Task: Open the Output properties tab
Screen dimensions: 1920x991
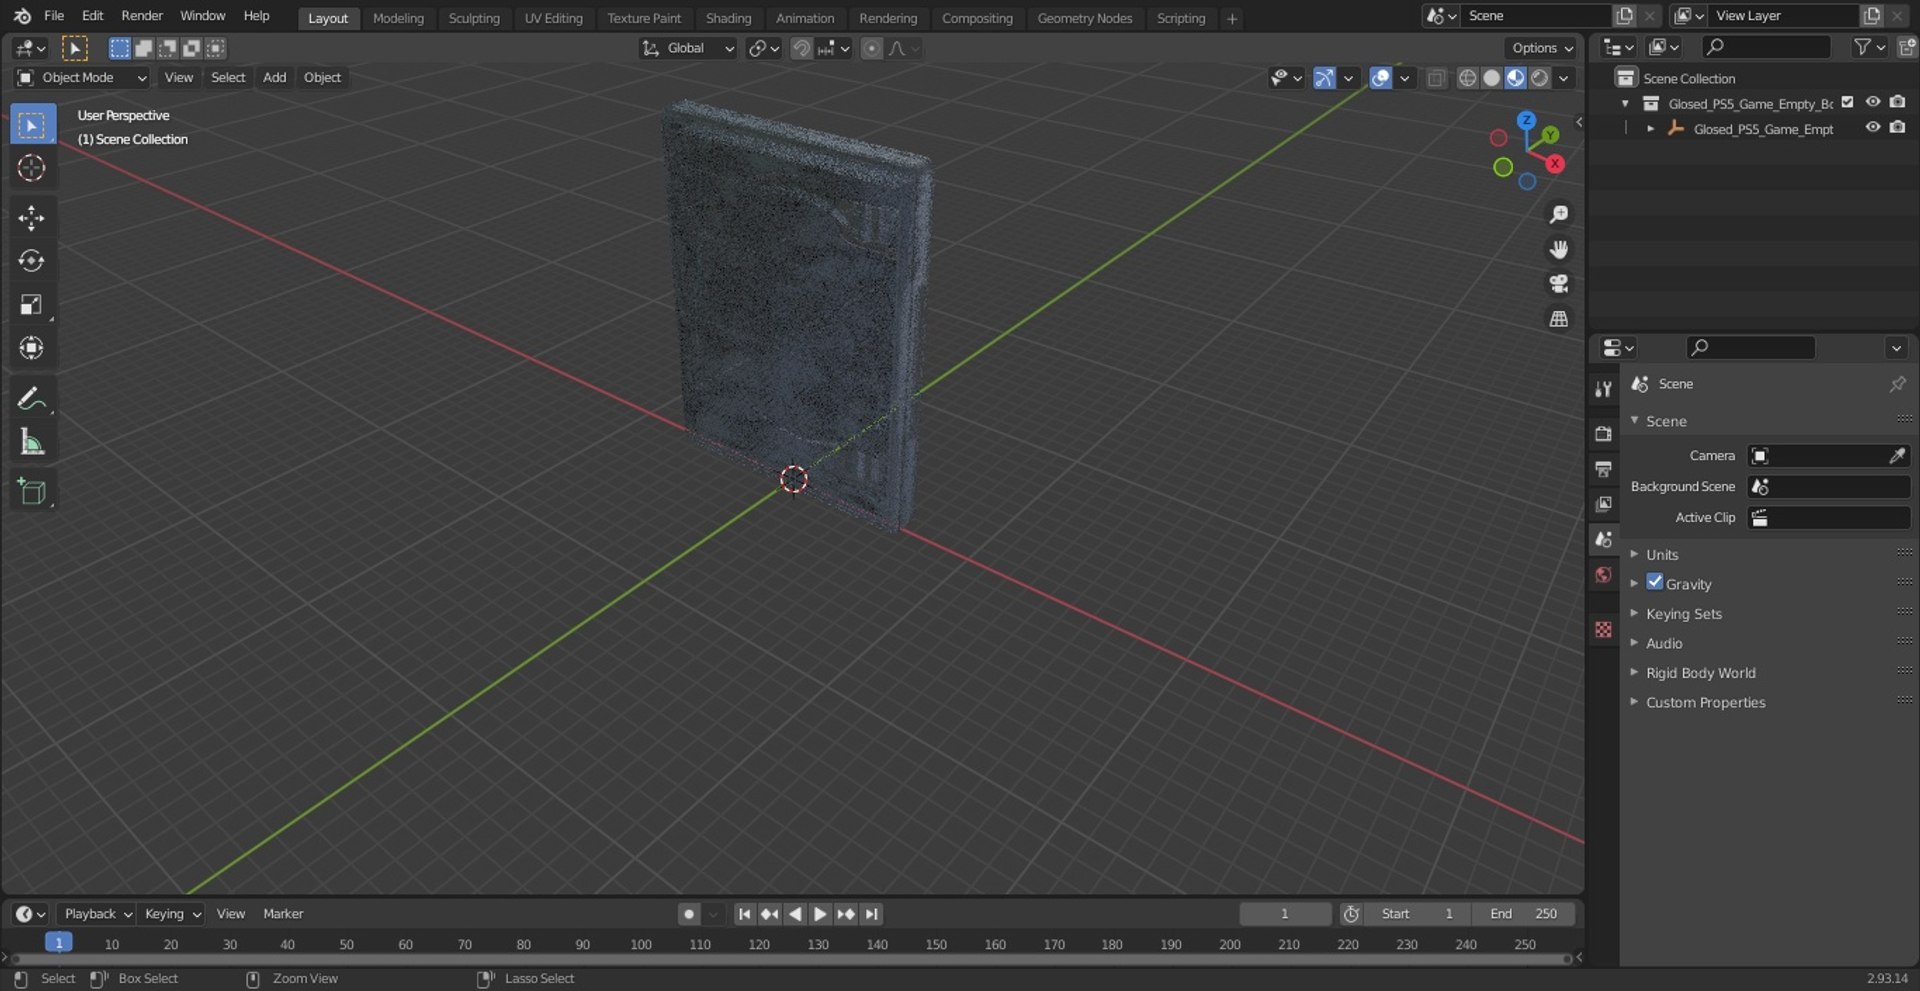Action: coord(1603,468)
